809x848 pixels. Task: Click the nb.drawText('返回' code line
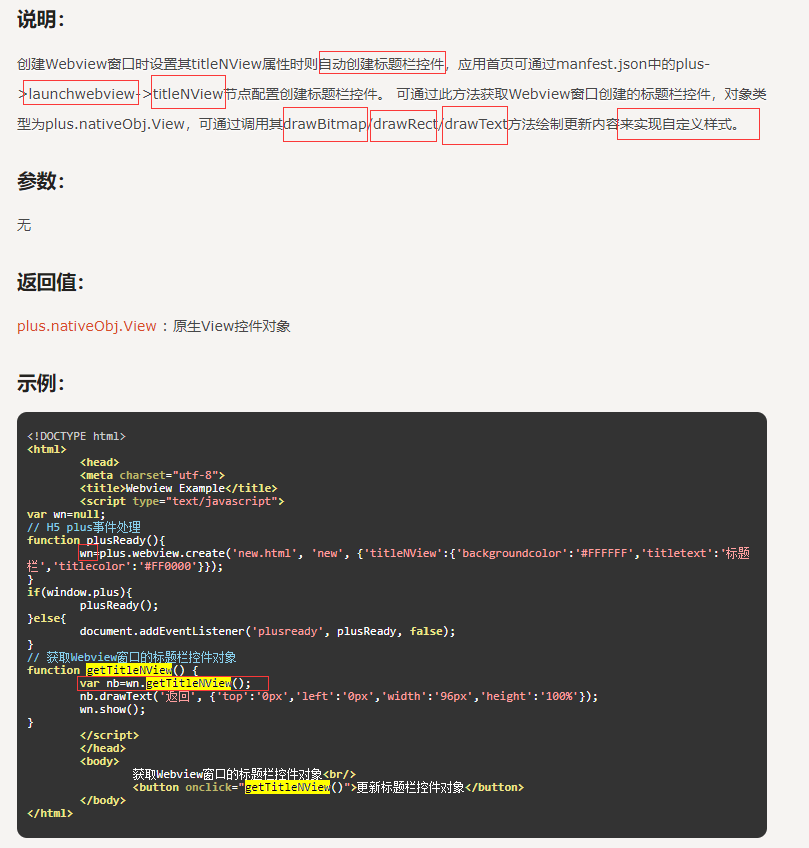(339, 696)
